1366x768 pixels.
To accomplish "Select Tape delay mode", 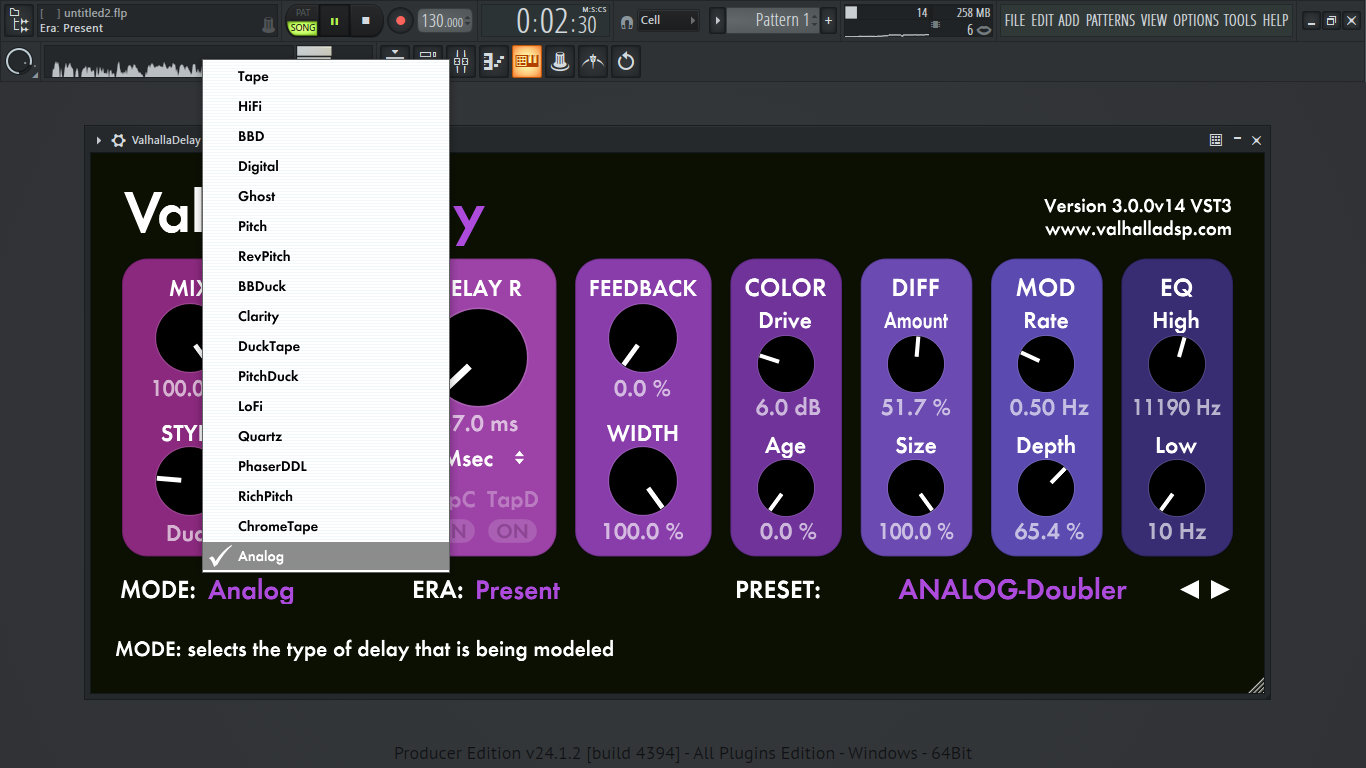I will pos(326,76).
